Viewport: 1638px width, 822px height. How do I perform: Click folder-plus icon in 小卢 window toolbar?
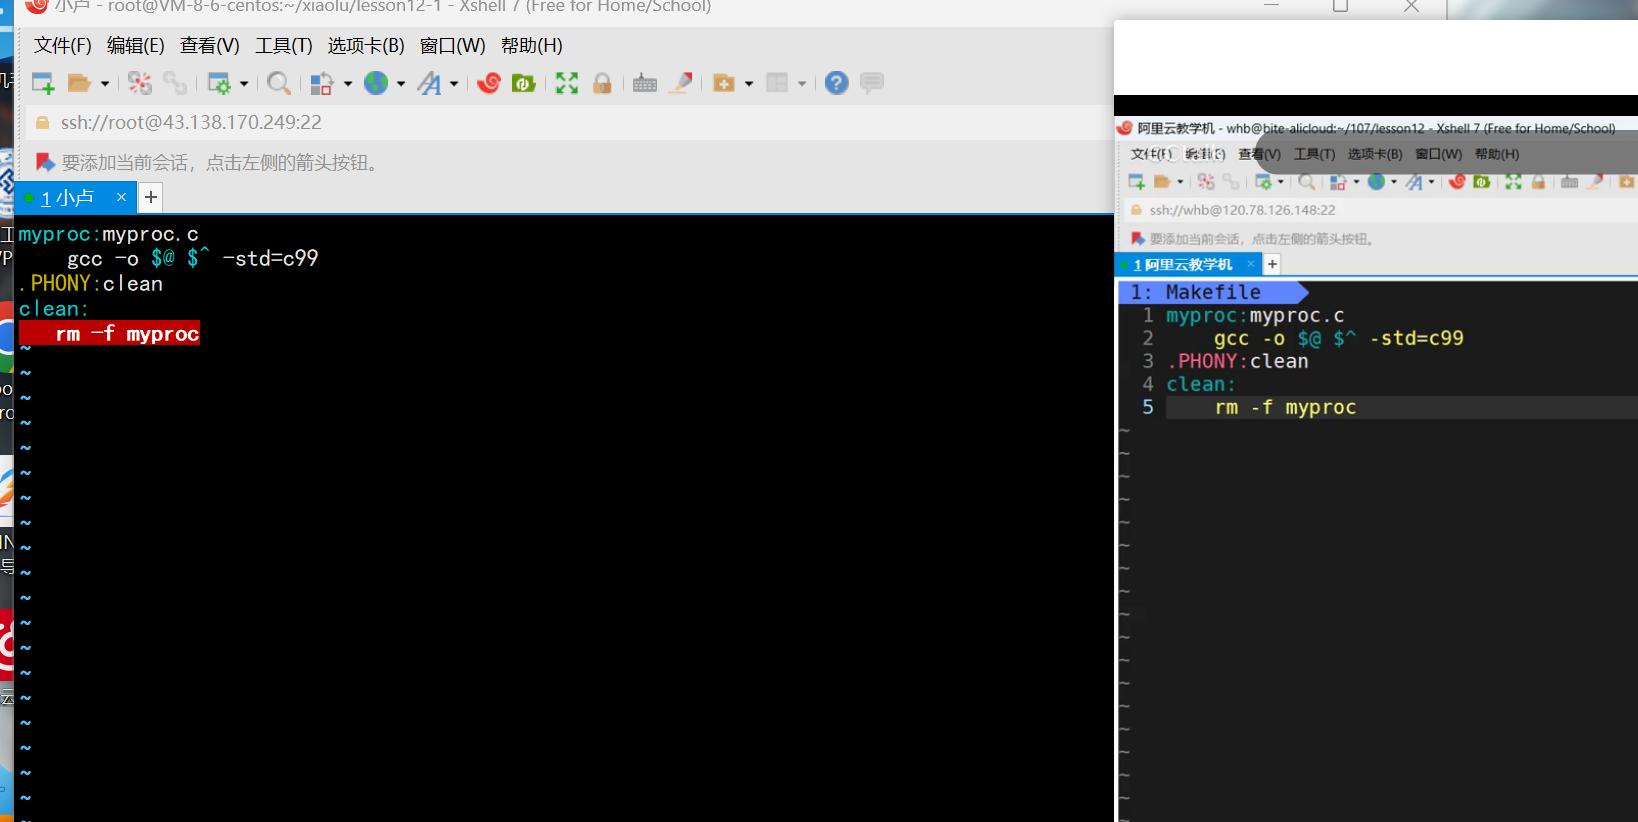pyautogui.click(x=724, y=83)
